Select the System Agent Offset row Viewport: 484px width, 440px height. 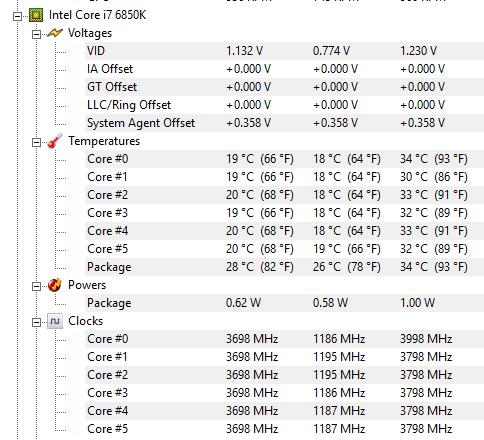[284, 123]
